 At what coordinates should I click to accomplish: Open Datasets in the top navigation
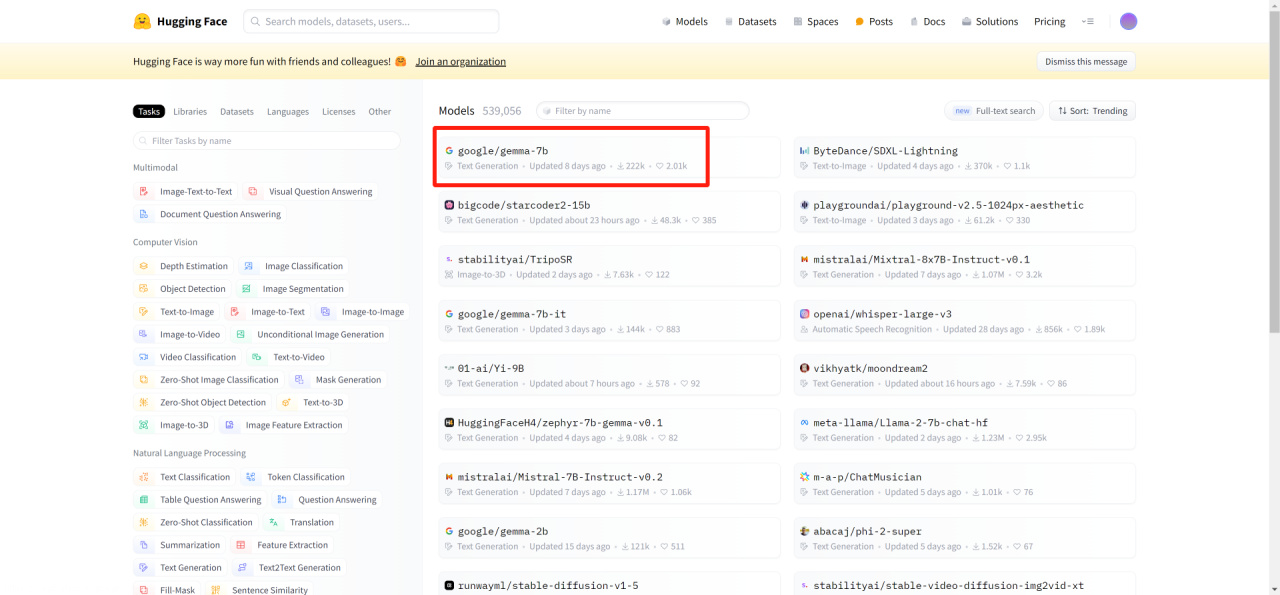tap(750, 21)
